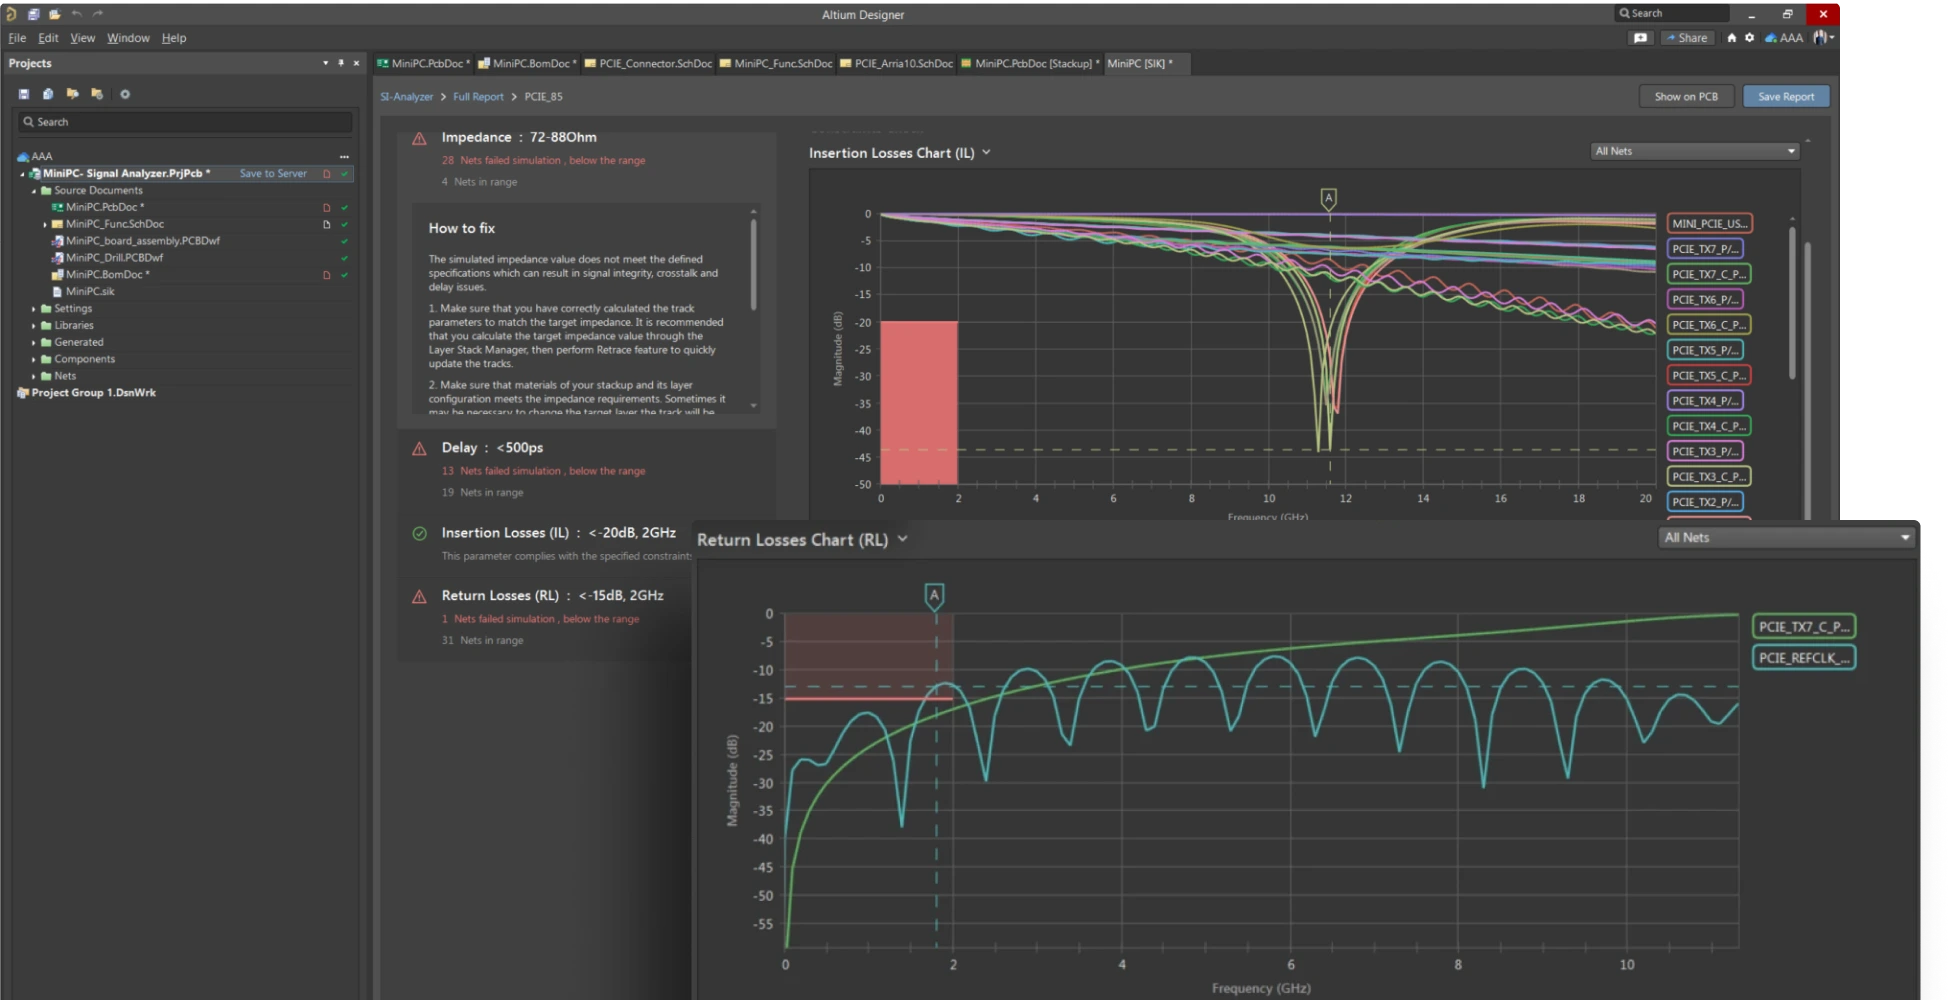The width and height of the screenshot is (1955, 1000).
Task: Click the Projects panel search field
Action: [x=185, y=122]
